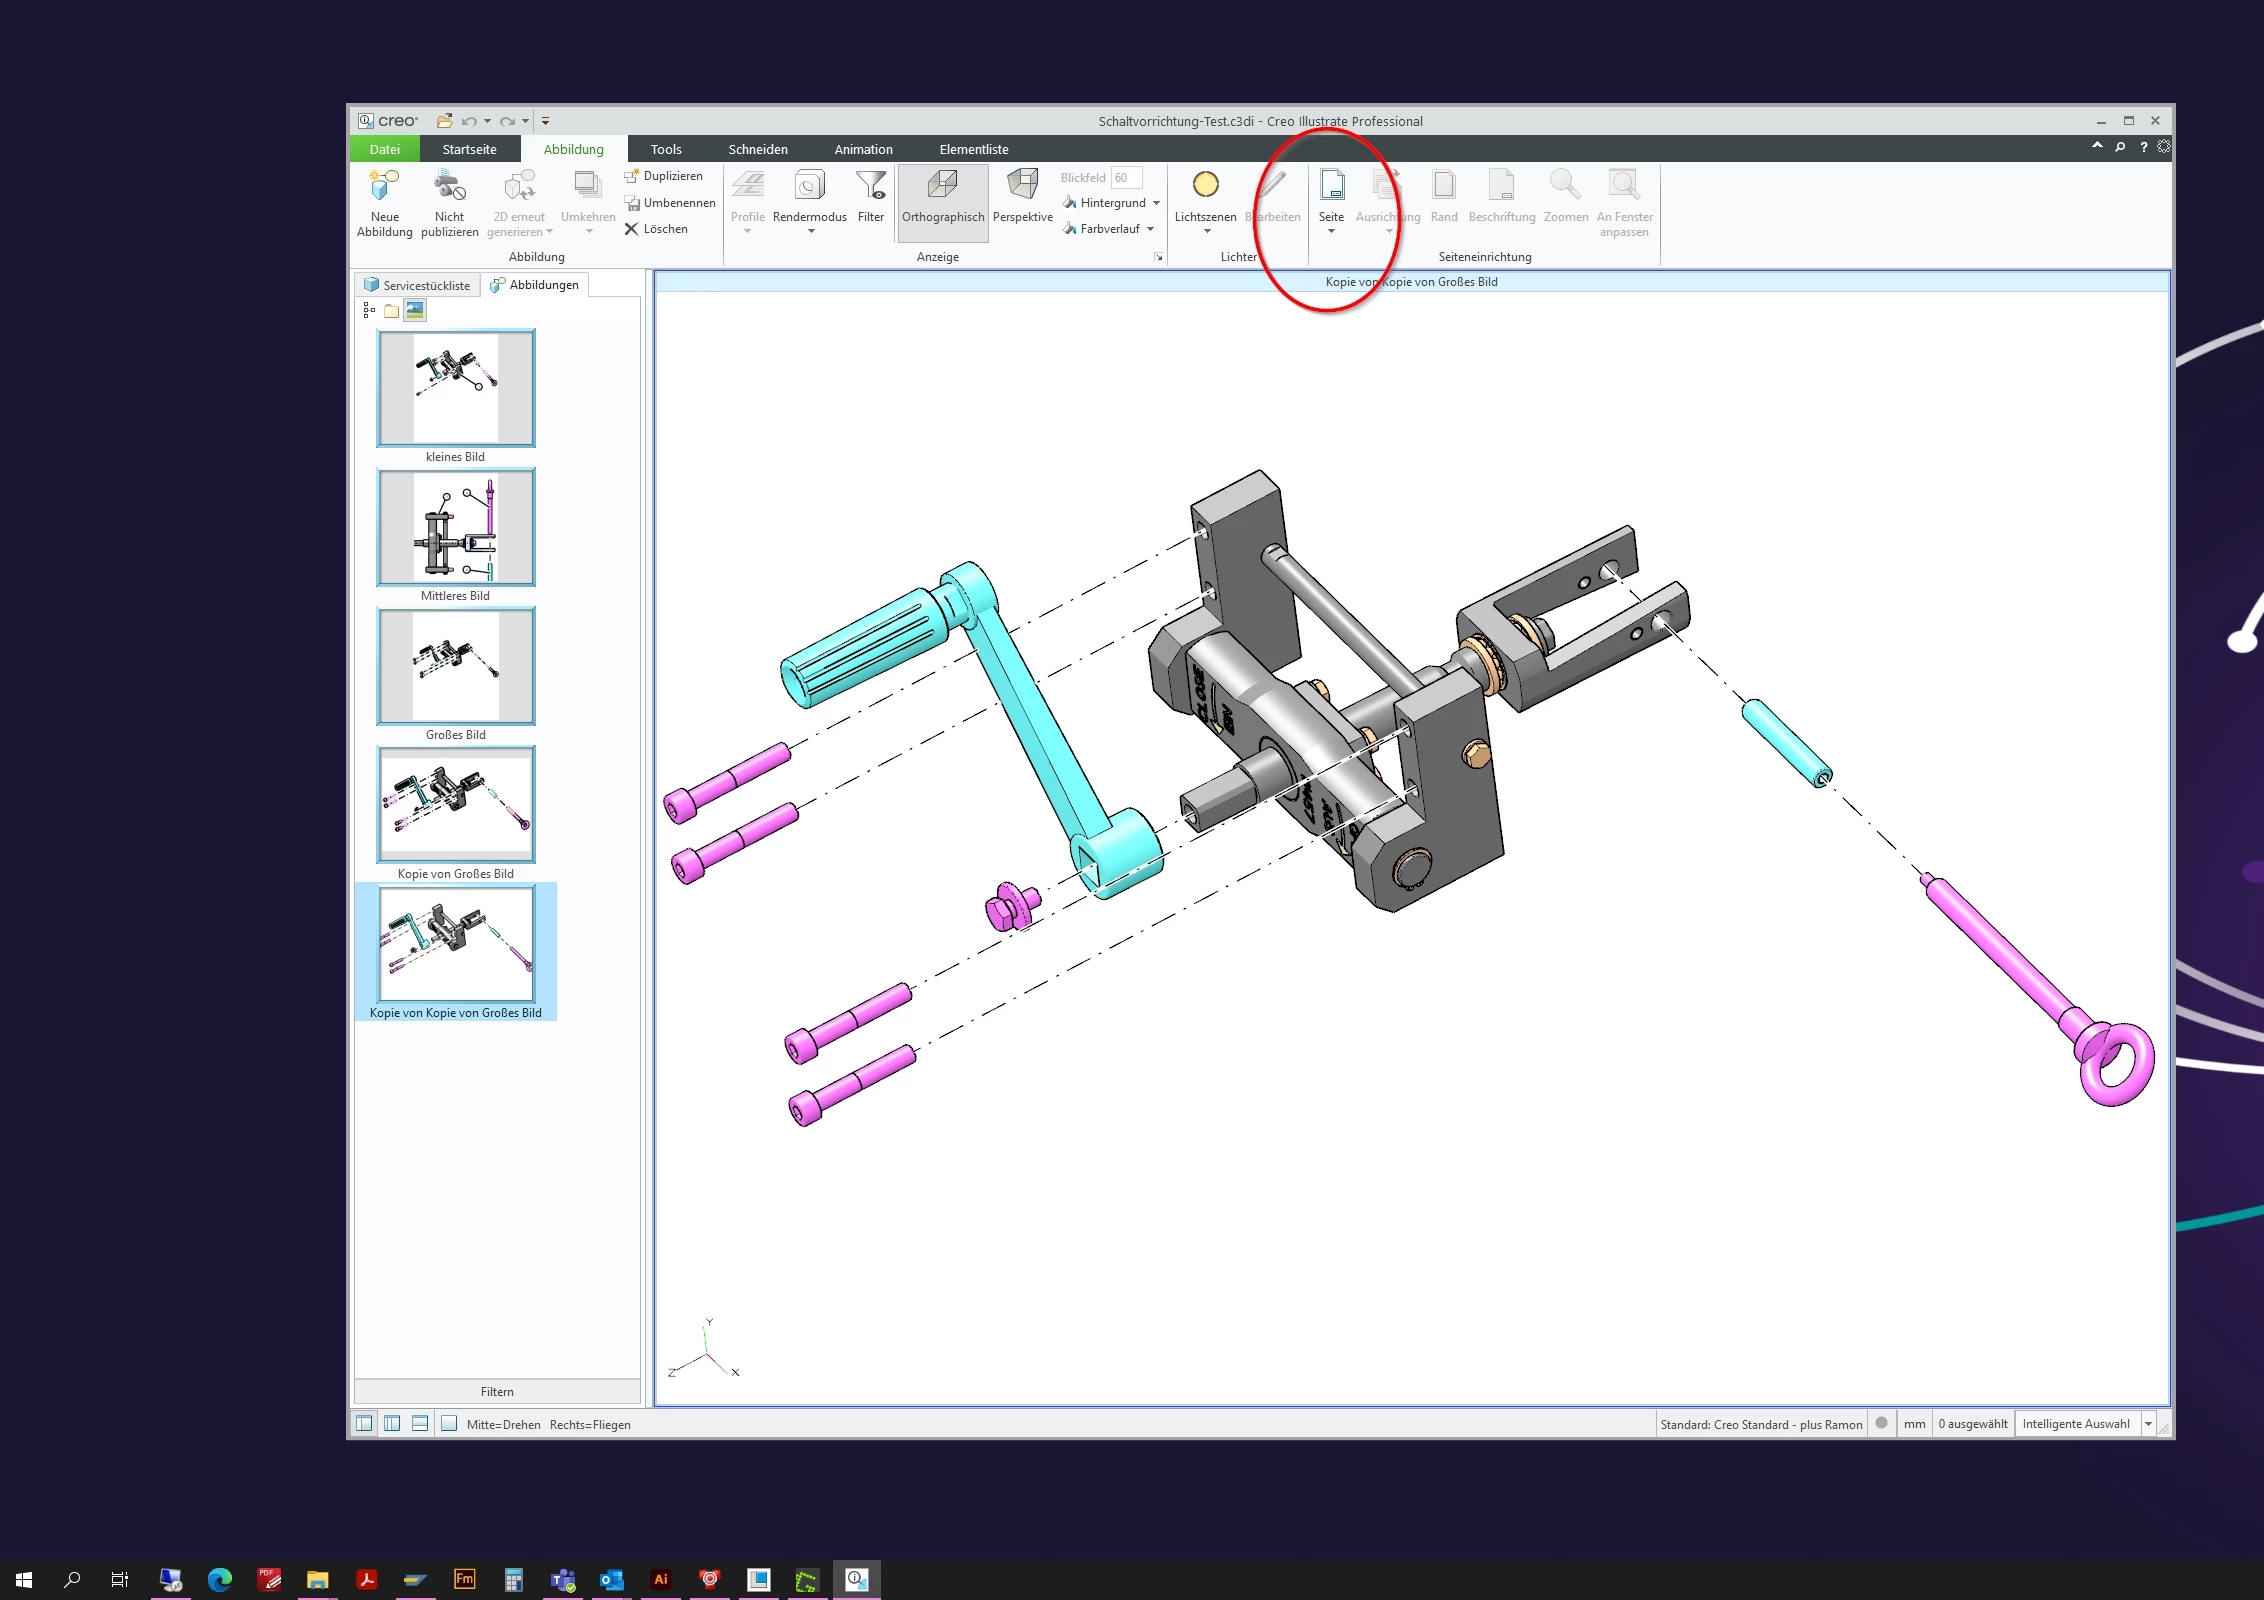Open the Hintergrund dropdown
Image resolution: width=2264 pixels, height=1600 pixels.
(x=1156, y=203)
